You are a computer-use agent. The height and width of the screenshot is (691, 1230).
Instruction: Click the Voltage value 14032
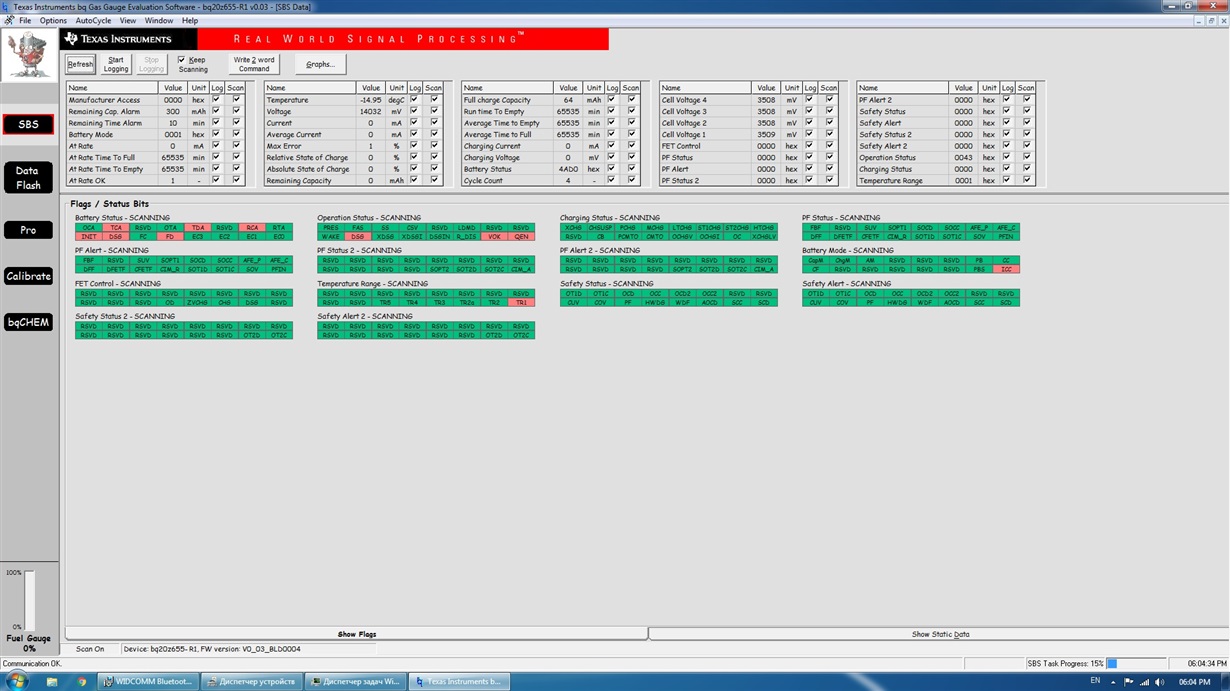[x=370, y=111]
